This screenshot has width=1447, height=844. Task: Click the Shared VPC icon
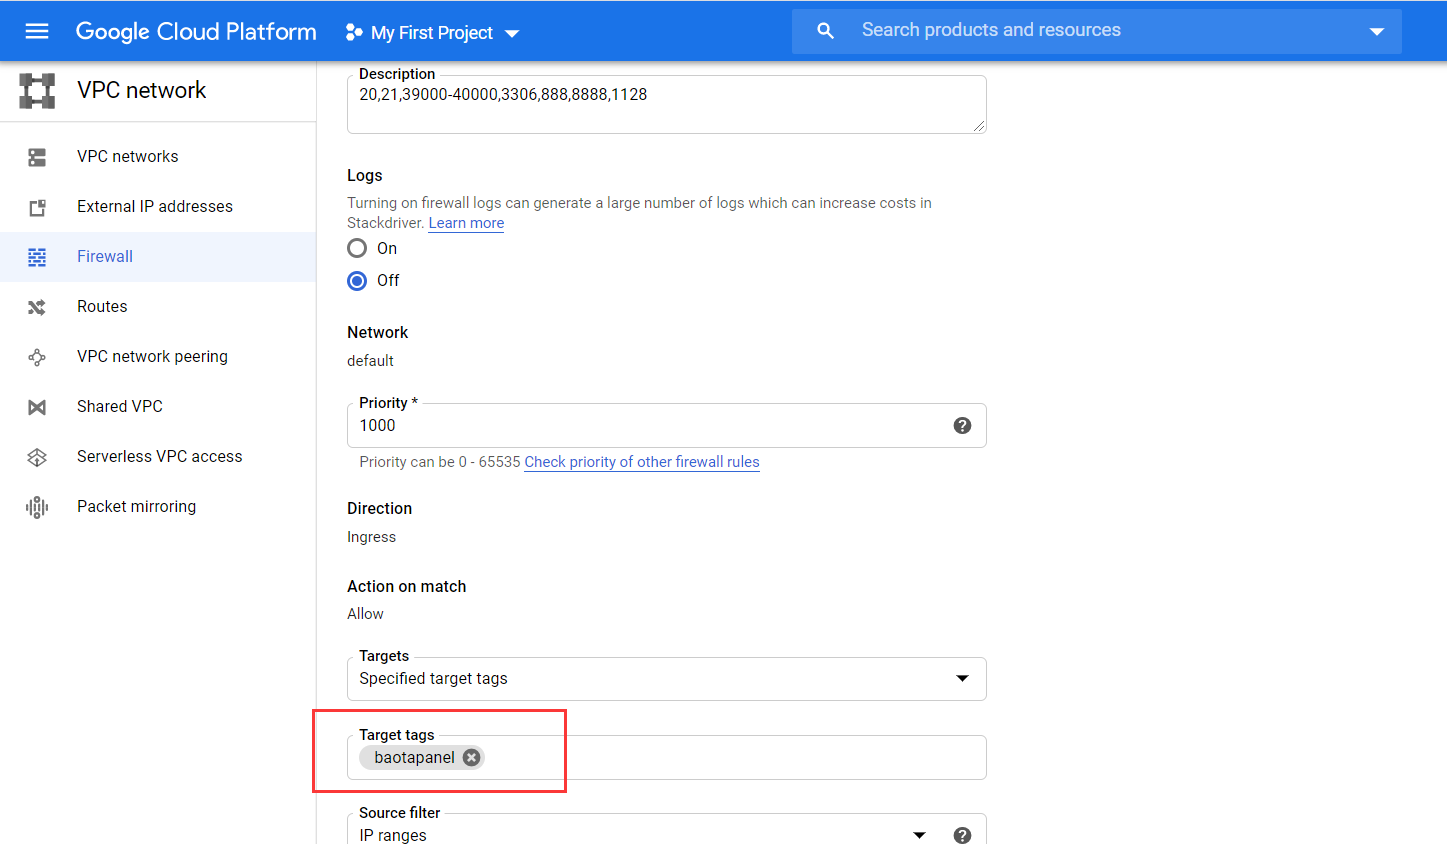37,407
